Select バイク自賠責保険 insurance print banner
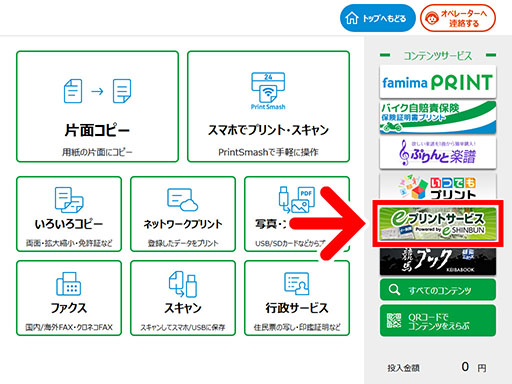Screen dimensions: 512x384 click(x=438, y=117)
